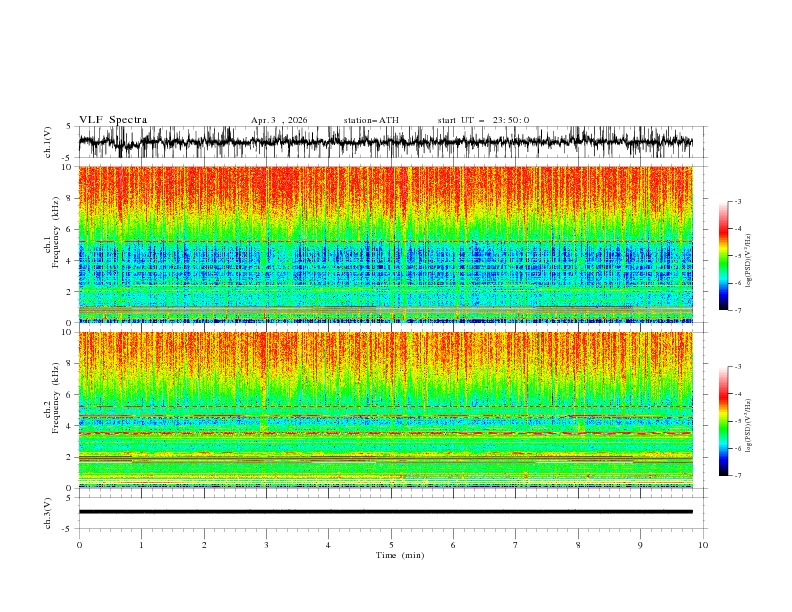Image resolution: width=792 pixels, height=612 pixels.
Task: Click the time axis tick label "8"
Action: point(578,545)
